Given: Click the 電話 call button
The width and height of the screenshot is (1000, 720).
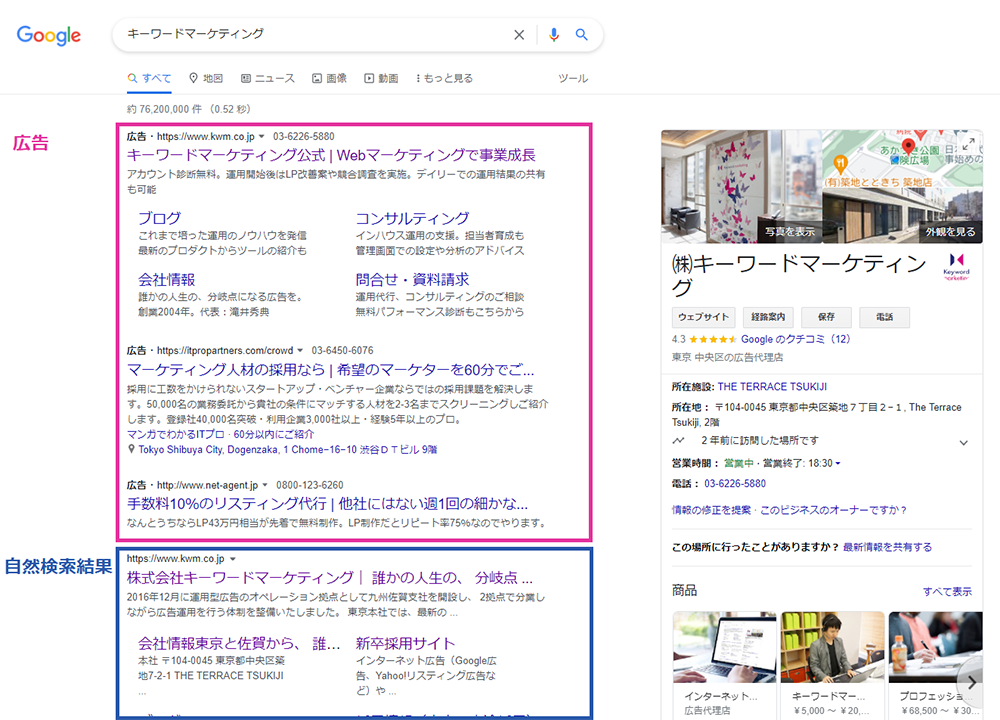Looking at the screenshot, I should [885, 317].
